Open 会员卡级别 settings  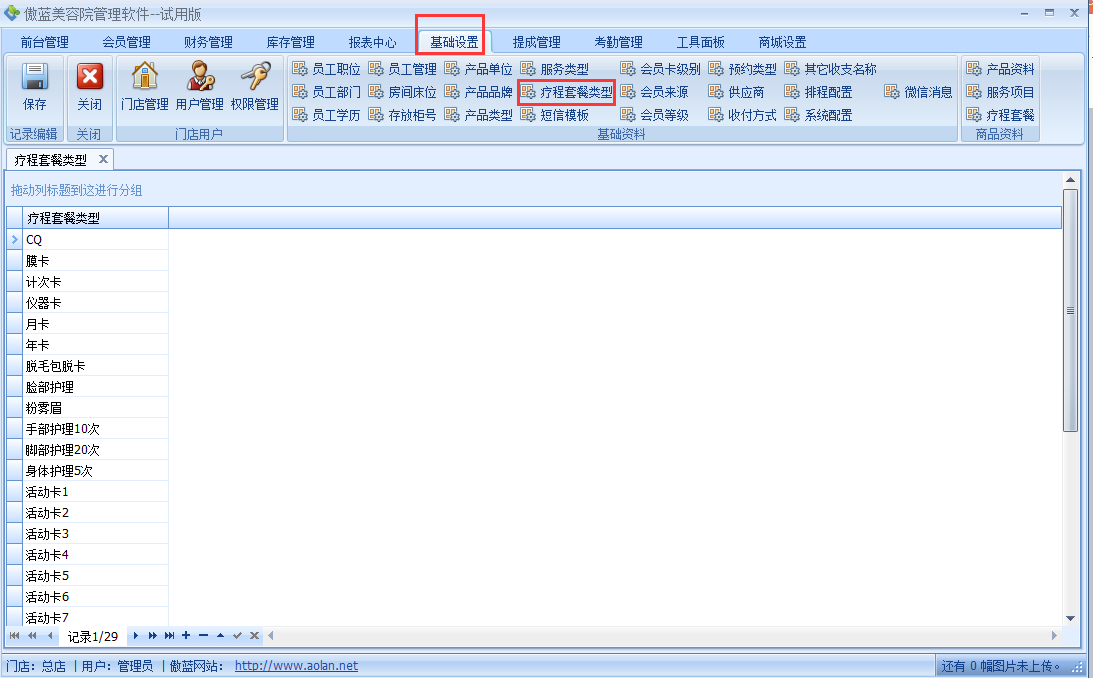click(660, 69)
